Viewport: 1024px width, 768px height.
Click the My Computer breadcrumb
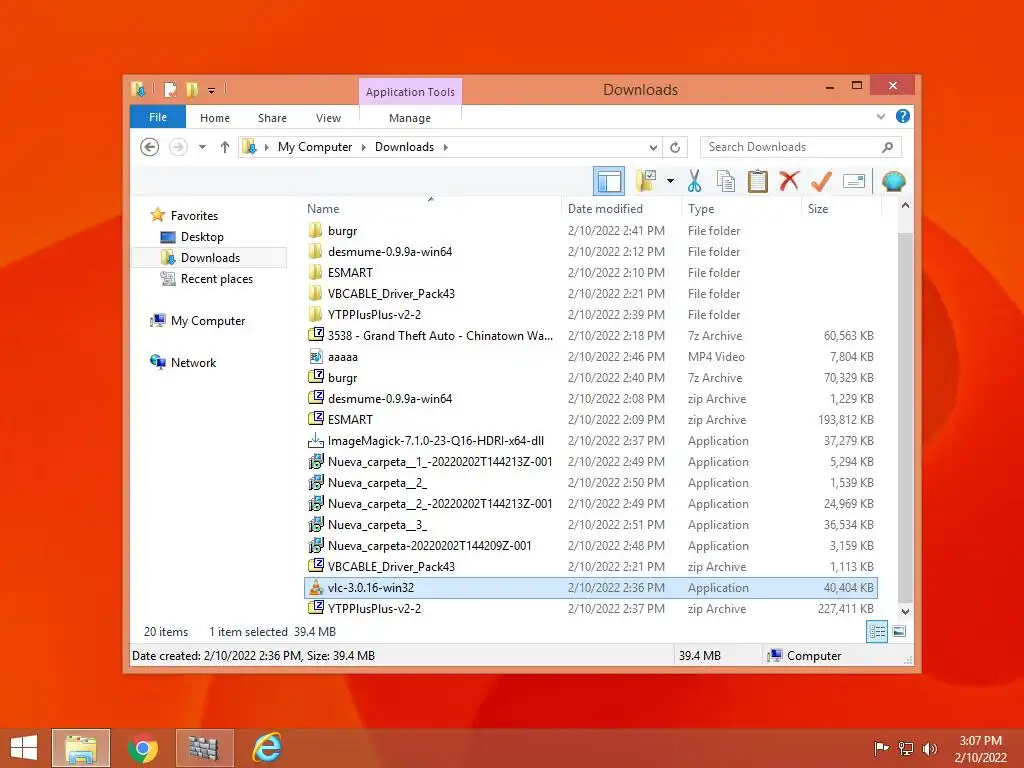click(315, 147)
